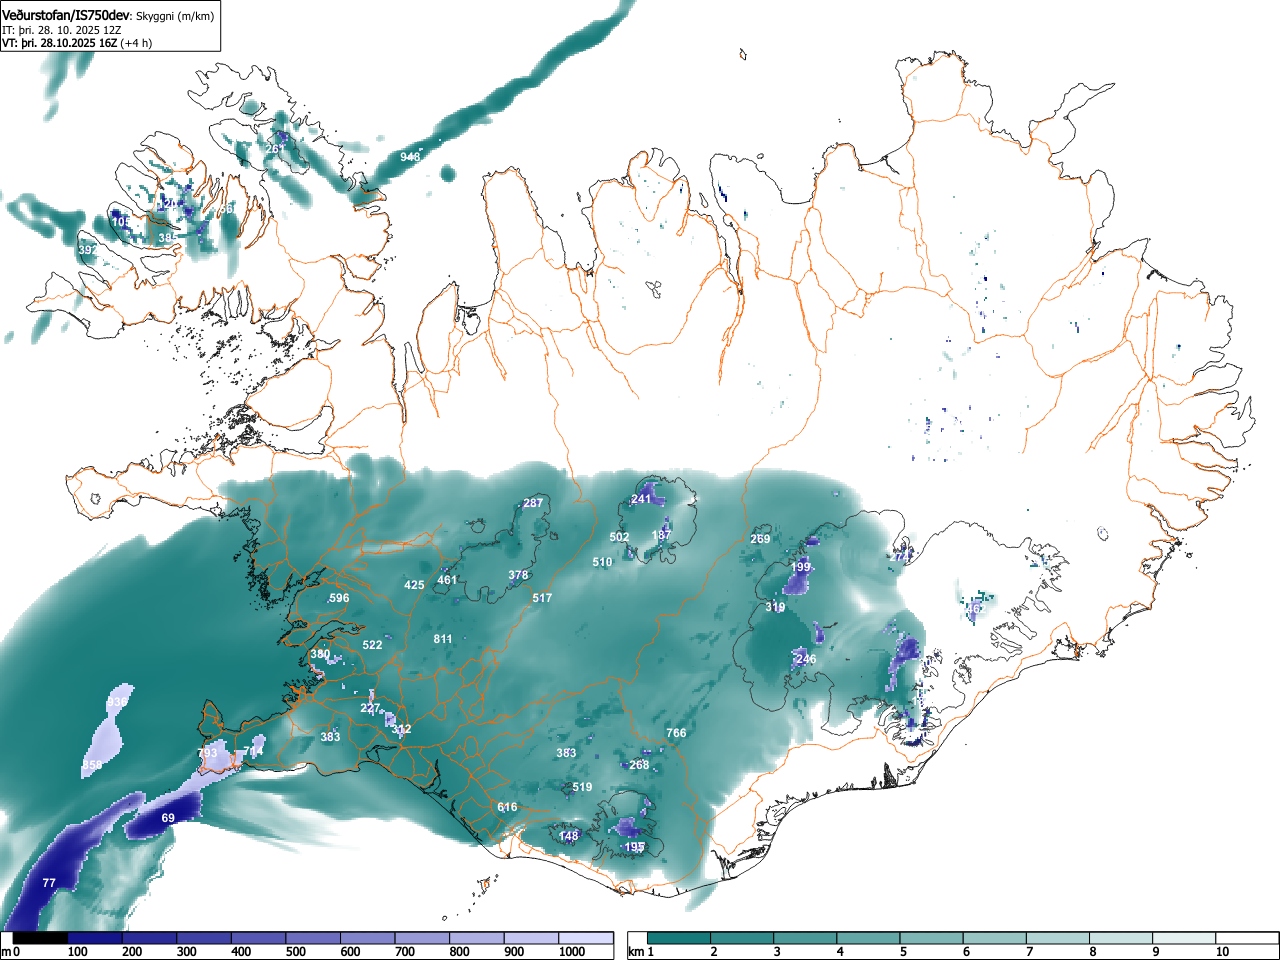This screenshot has height=960, width=1280.
Task: Click the 517 visibility value on the map
Action: pos(542,598)
